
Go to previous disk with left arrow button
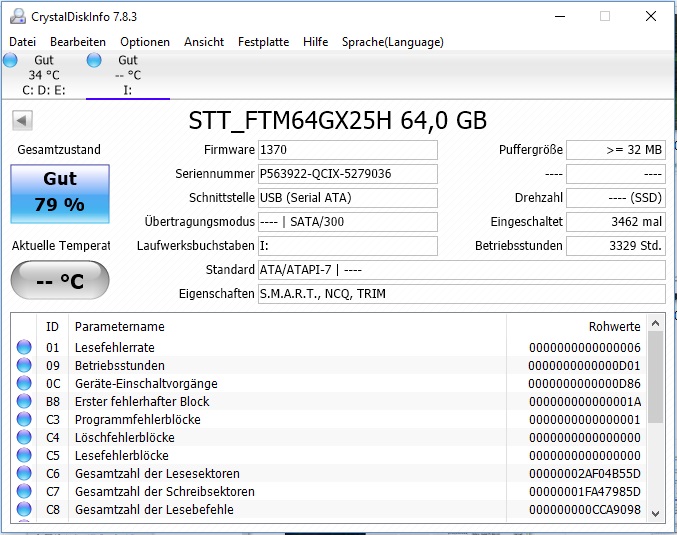pyautogui.click(x=22, y=120)
